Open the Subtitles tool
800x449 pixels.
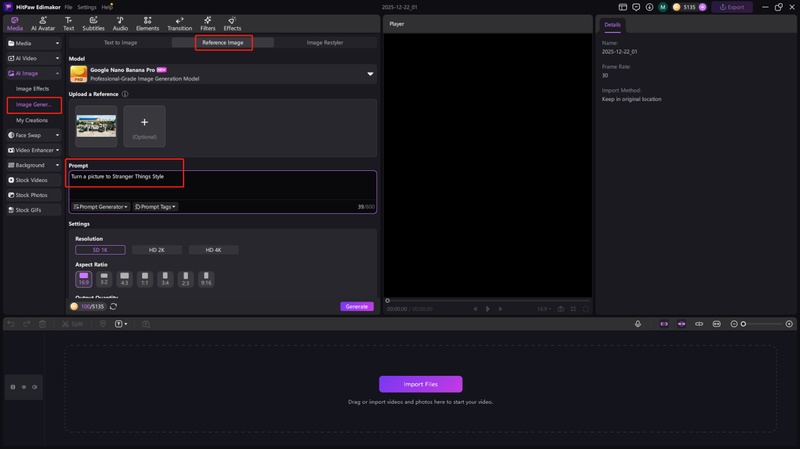tap(93, 23)
